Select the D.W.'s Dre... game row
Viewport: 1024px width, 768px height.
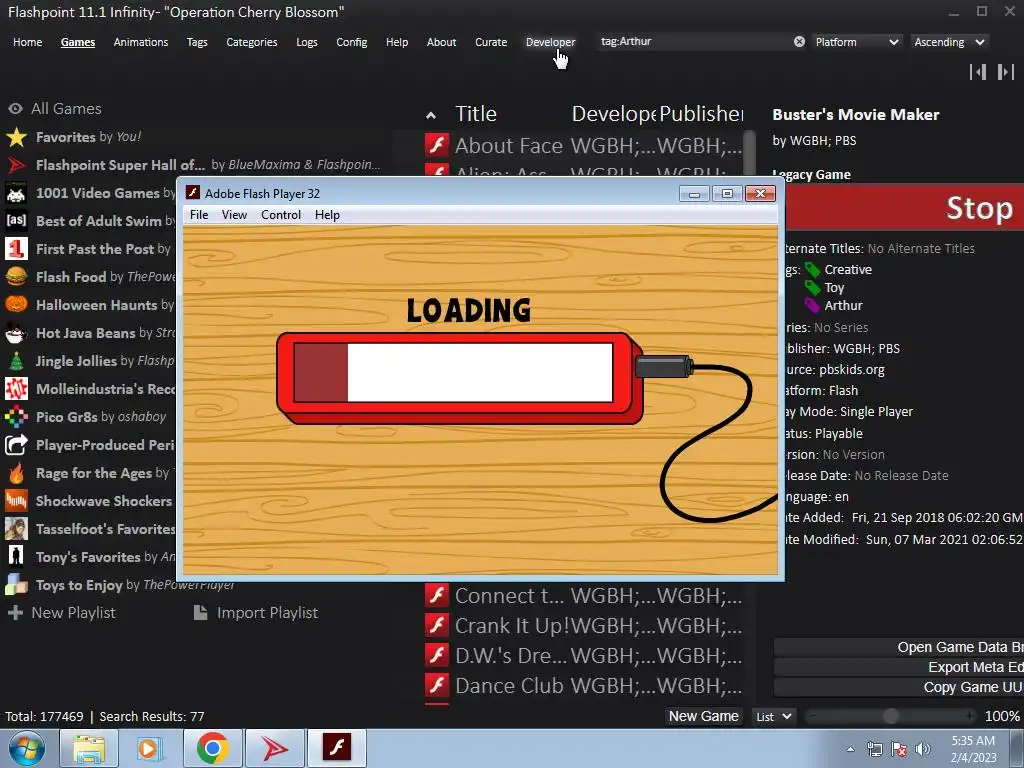tap(584, 656)
